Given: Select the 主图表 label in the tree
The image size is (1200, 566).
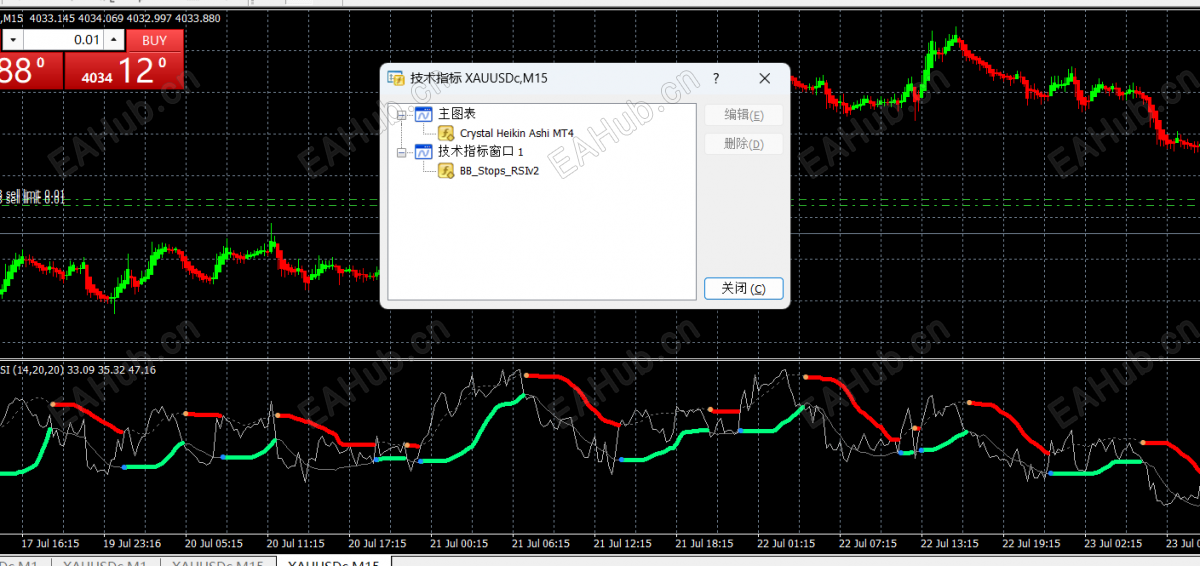Looking at the screenshot, I should 457,114.
